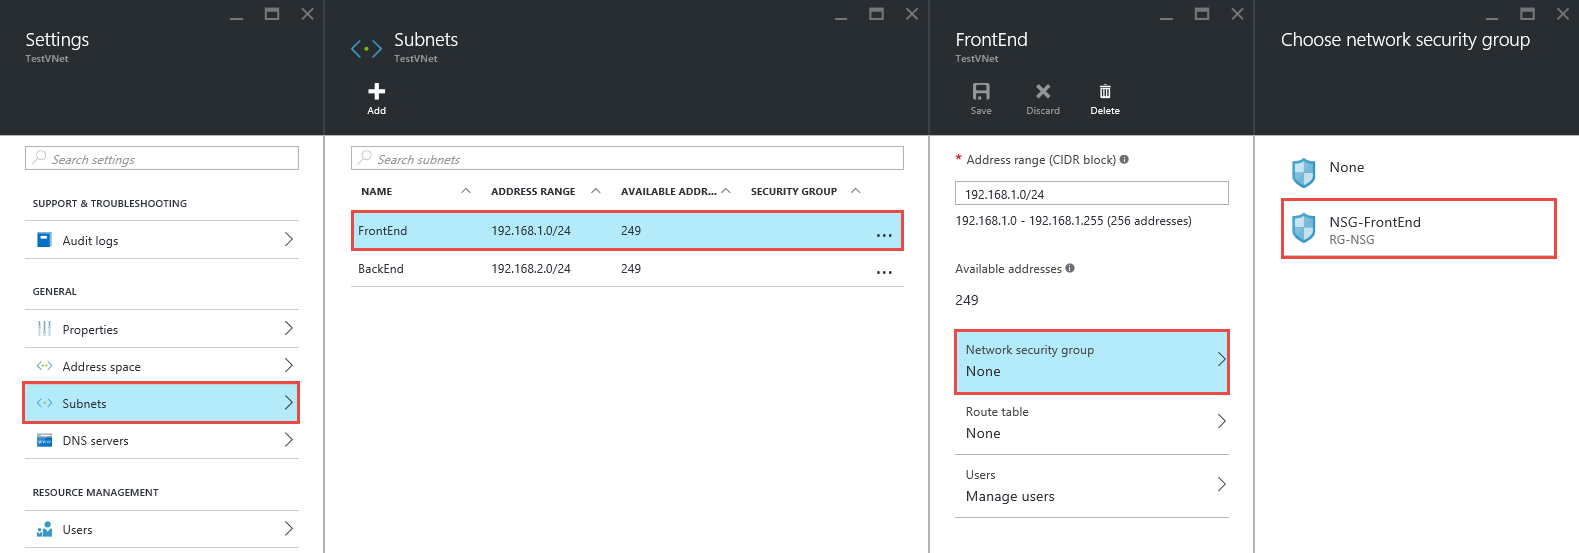Click the NAME column header
1579x553 pixels.
pyautogui.click(x=377, y=191)
